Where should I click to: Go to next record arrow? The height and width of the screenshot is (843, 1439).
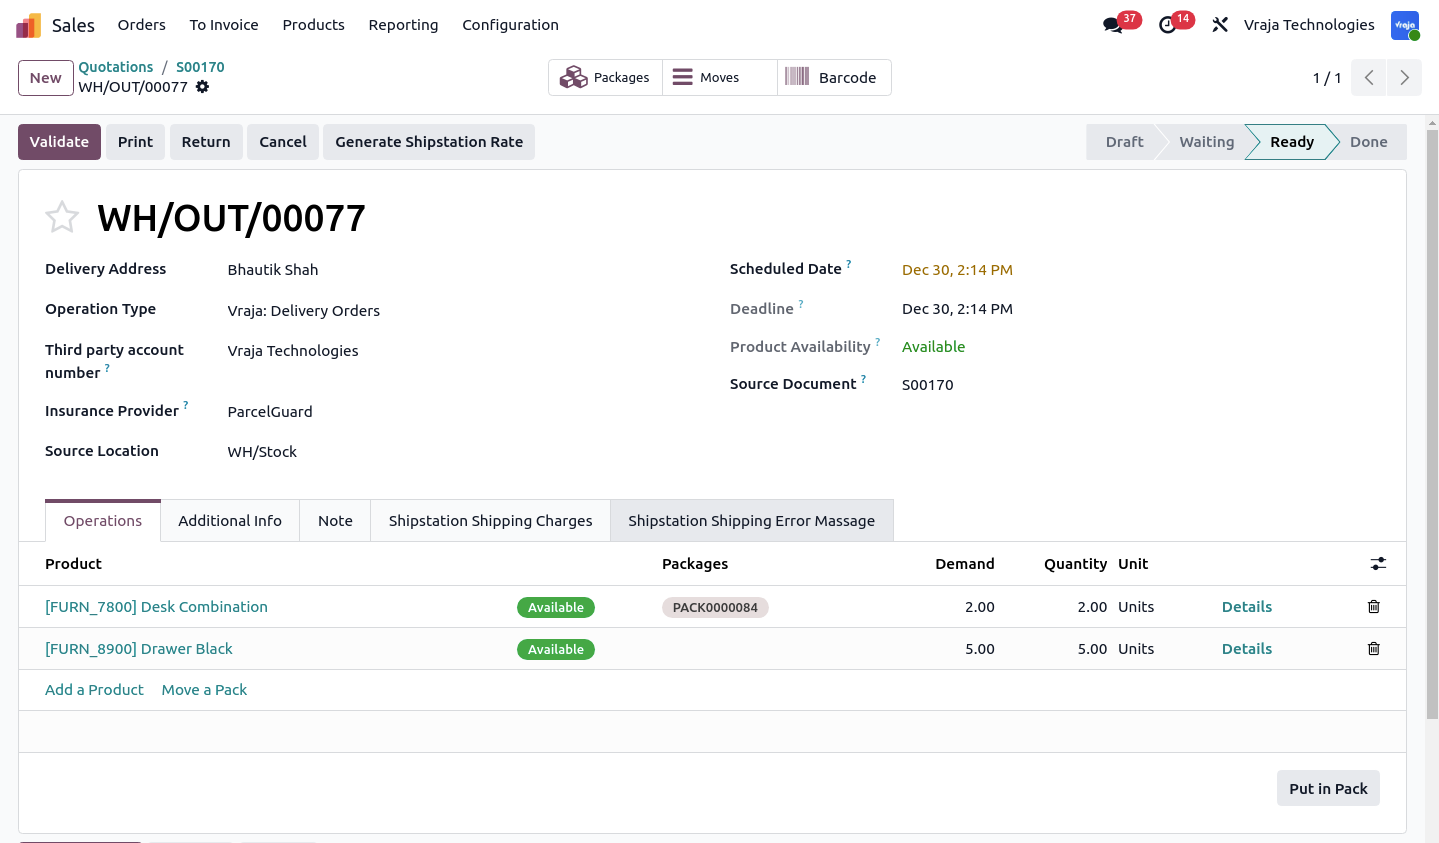point(1404,78)
